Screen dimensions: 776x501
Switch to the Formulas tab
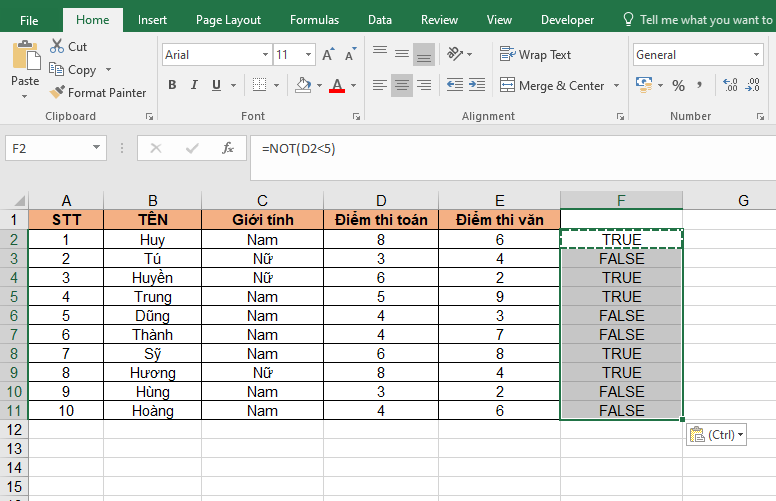(314, 20)
